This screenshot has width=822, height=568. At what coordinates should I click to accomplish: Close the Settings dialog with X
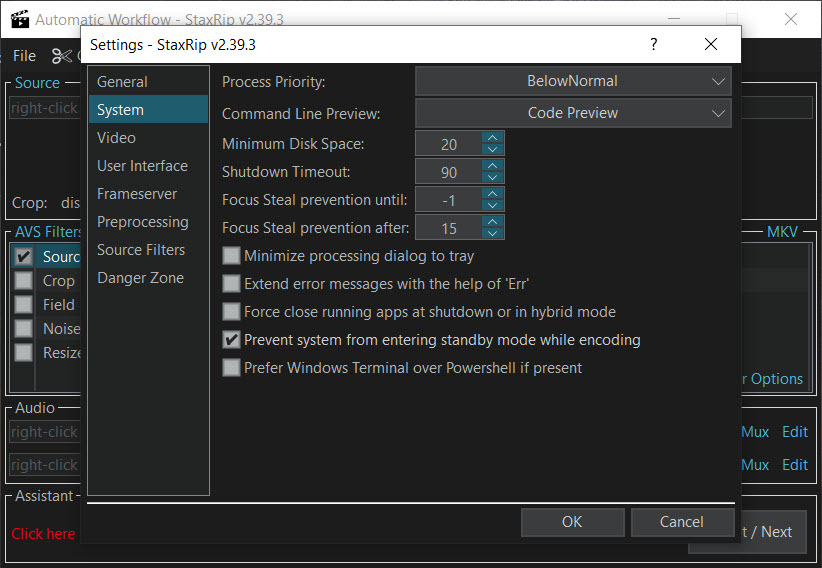[711, 44]
